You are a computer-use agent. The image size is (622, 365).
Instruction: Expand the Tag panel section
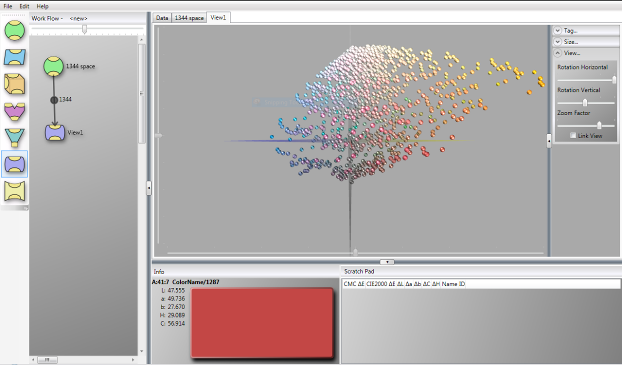pyautogui.click(x=558, y=31)
